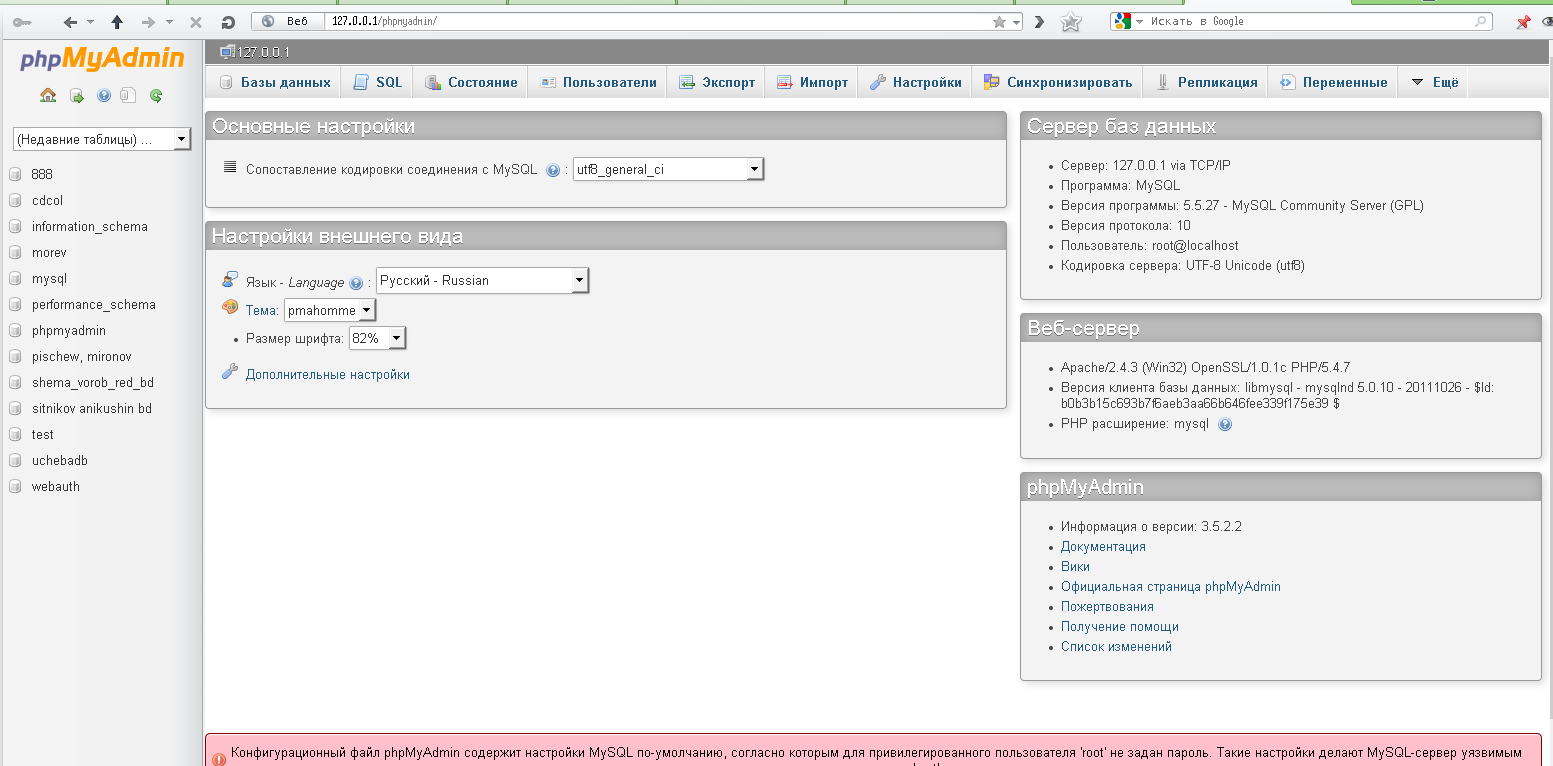This screenshot has height=766, width=1553.
Task: Select the performance_schema database
Action: click(x=93, y=305)
